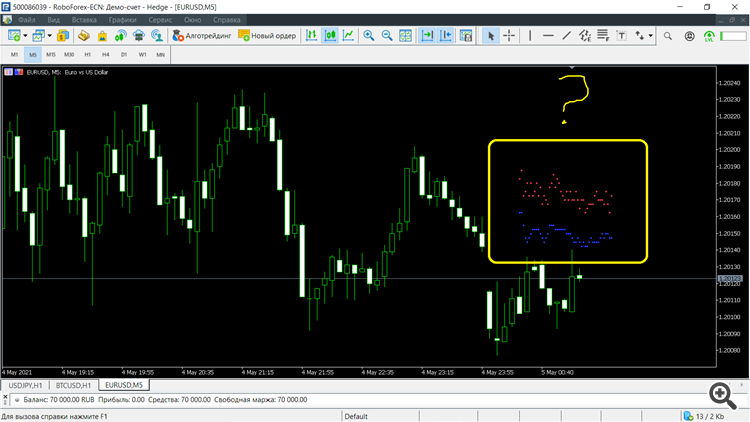Screen dimensions: 750x422
Task: Open the Окно menu
Action: click(193, 20)
